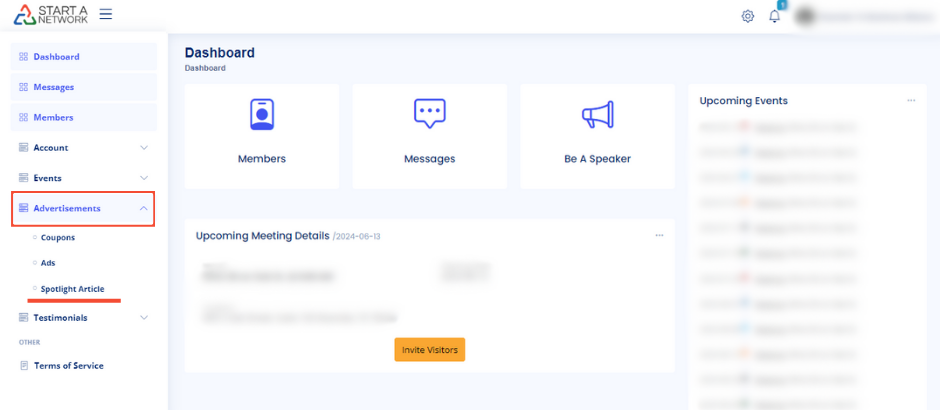940x410 pixels.
Task: Open Upcoming Meeting Details three-dot menu
Action: (x=659, y=236)
